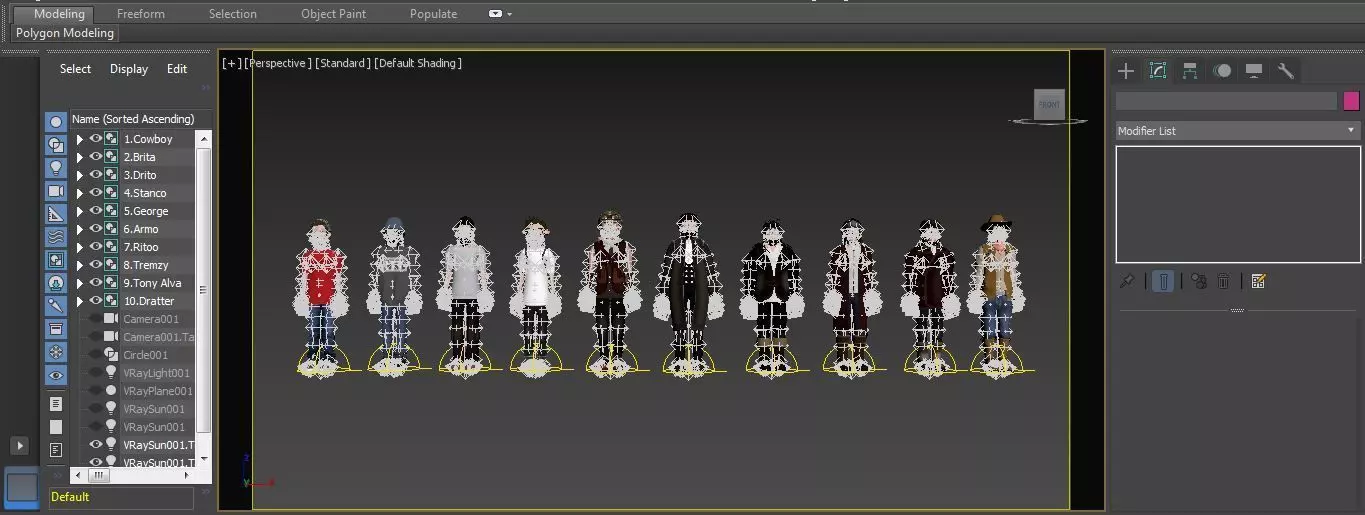Toggle Display Containers filter icon
The width and height of the screenshot is (1365, 515).
[56, 329]
